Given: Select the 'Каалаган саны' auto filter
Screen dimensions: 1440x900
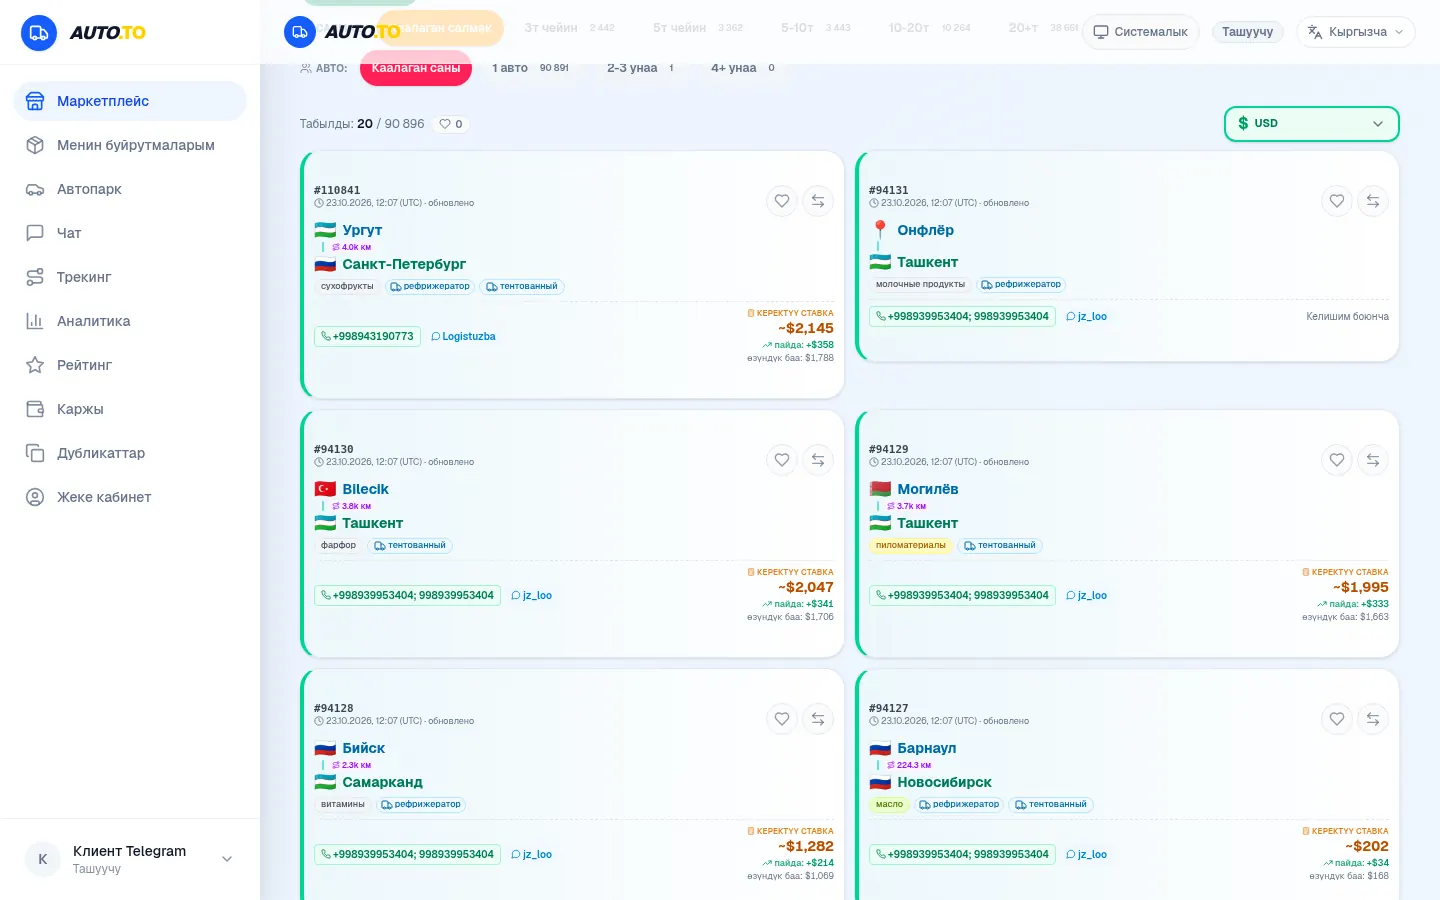Looking at the screenshot, I should [416, 68].
